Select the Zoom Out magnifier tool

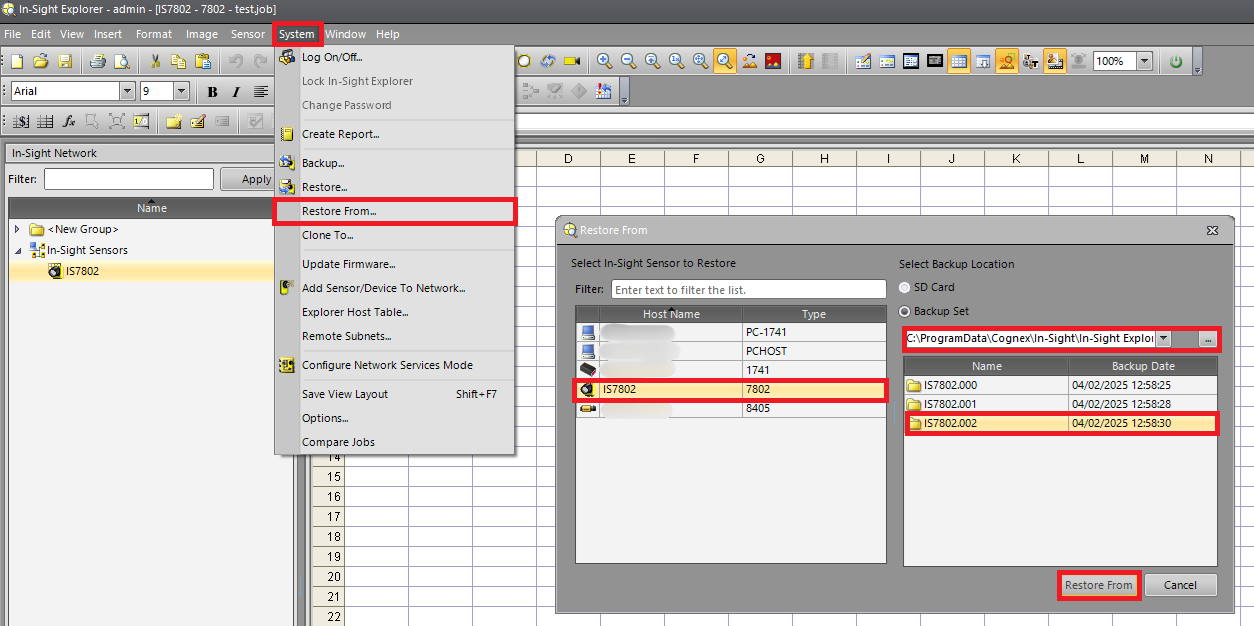click(628, 61)
